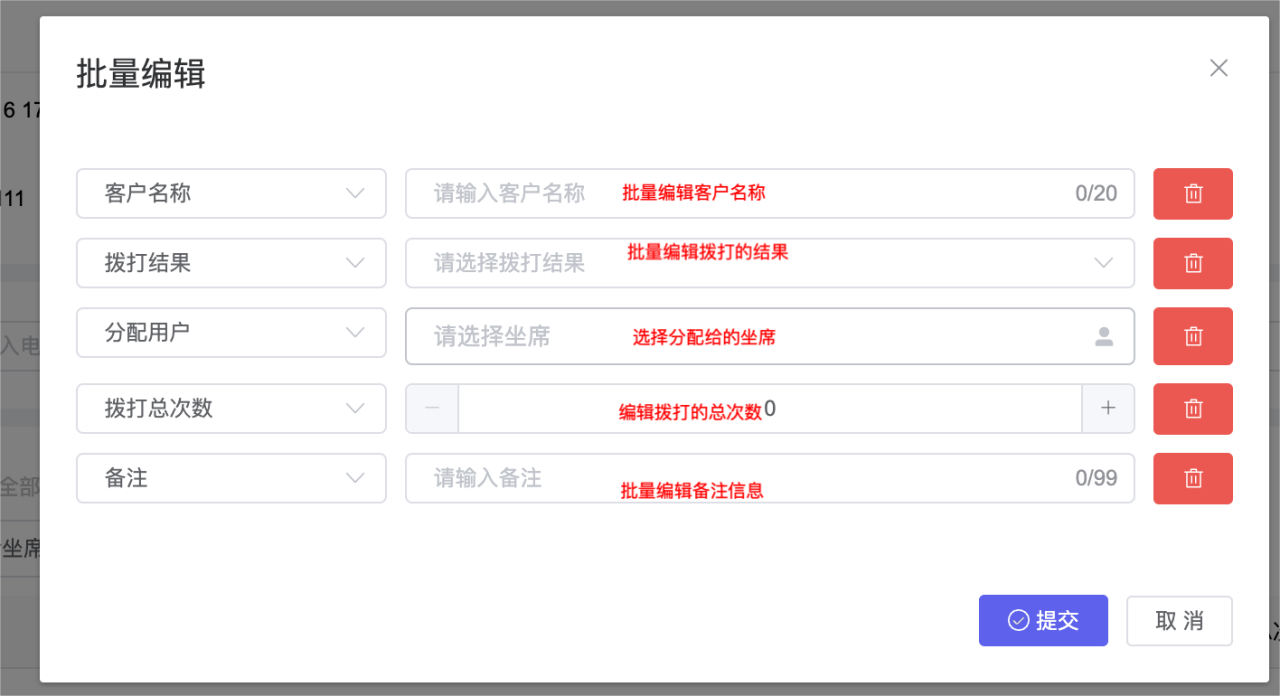Remove the 备注 row using trash icon
The height and width of the screenshot is (696, 1280).
point(1193,478)
